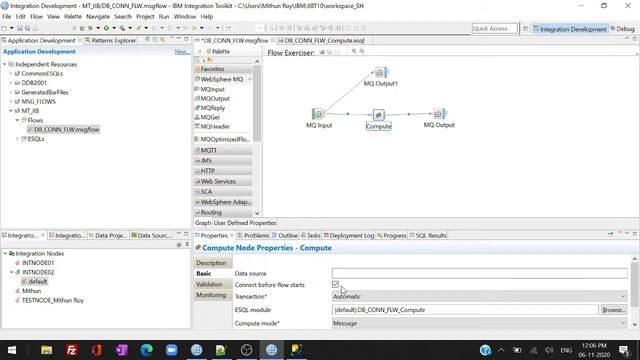Collapse the Flows folder
The height and width of the screenshot is (360, 640).
[17, 120]
